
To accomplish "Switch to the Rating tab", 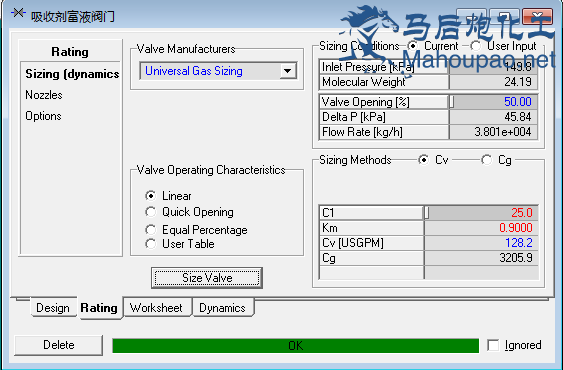I will point(99,308).
